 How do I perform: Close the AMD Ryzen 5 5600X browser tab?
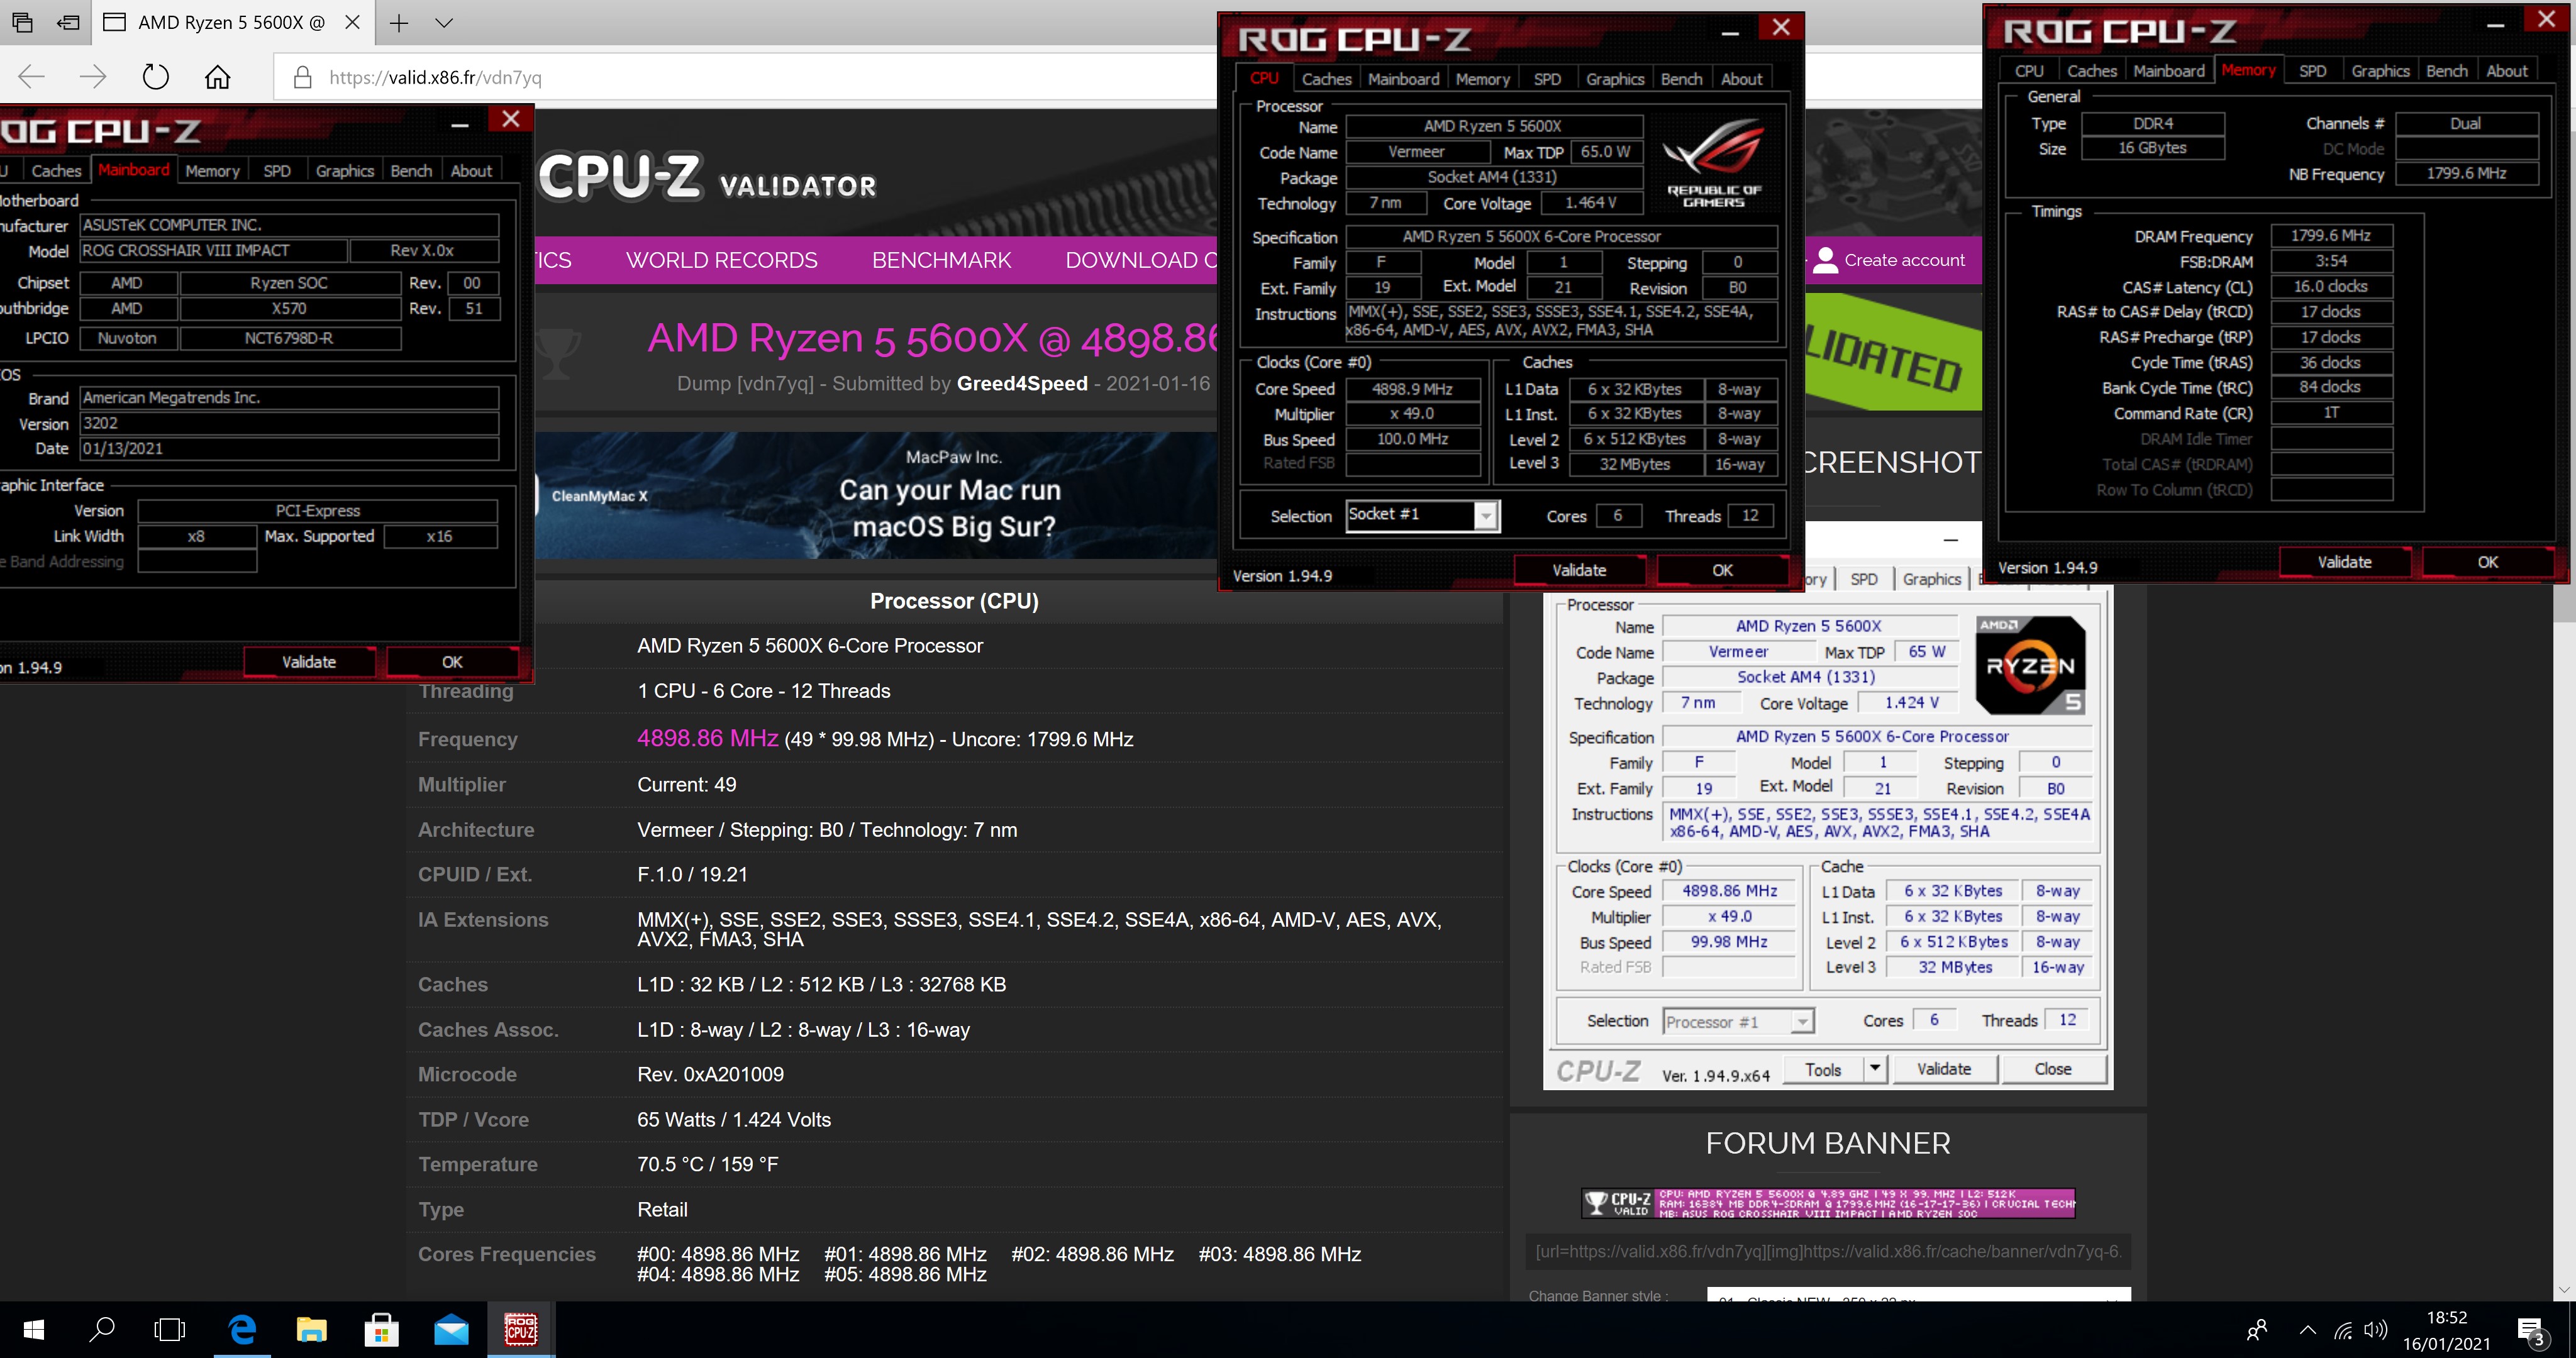click(352, 22)
